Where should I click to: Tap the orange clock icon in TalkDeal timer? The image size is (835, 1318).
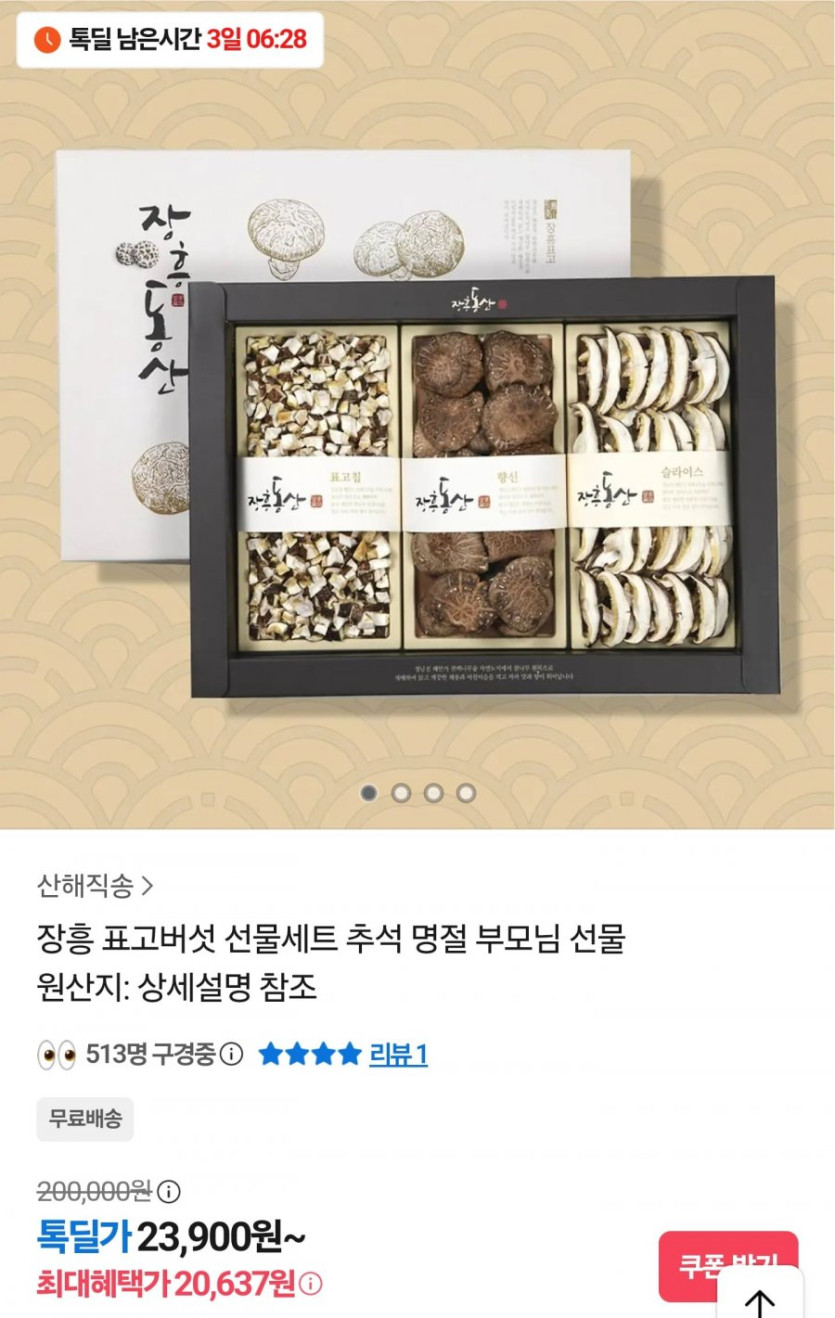(47, 40)
